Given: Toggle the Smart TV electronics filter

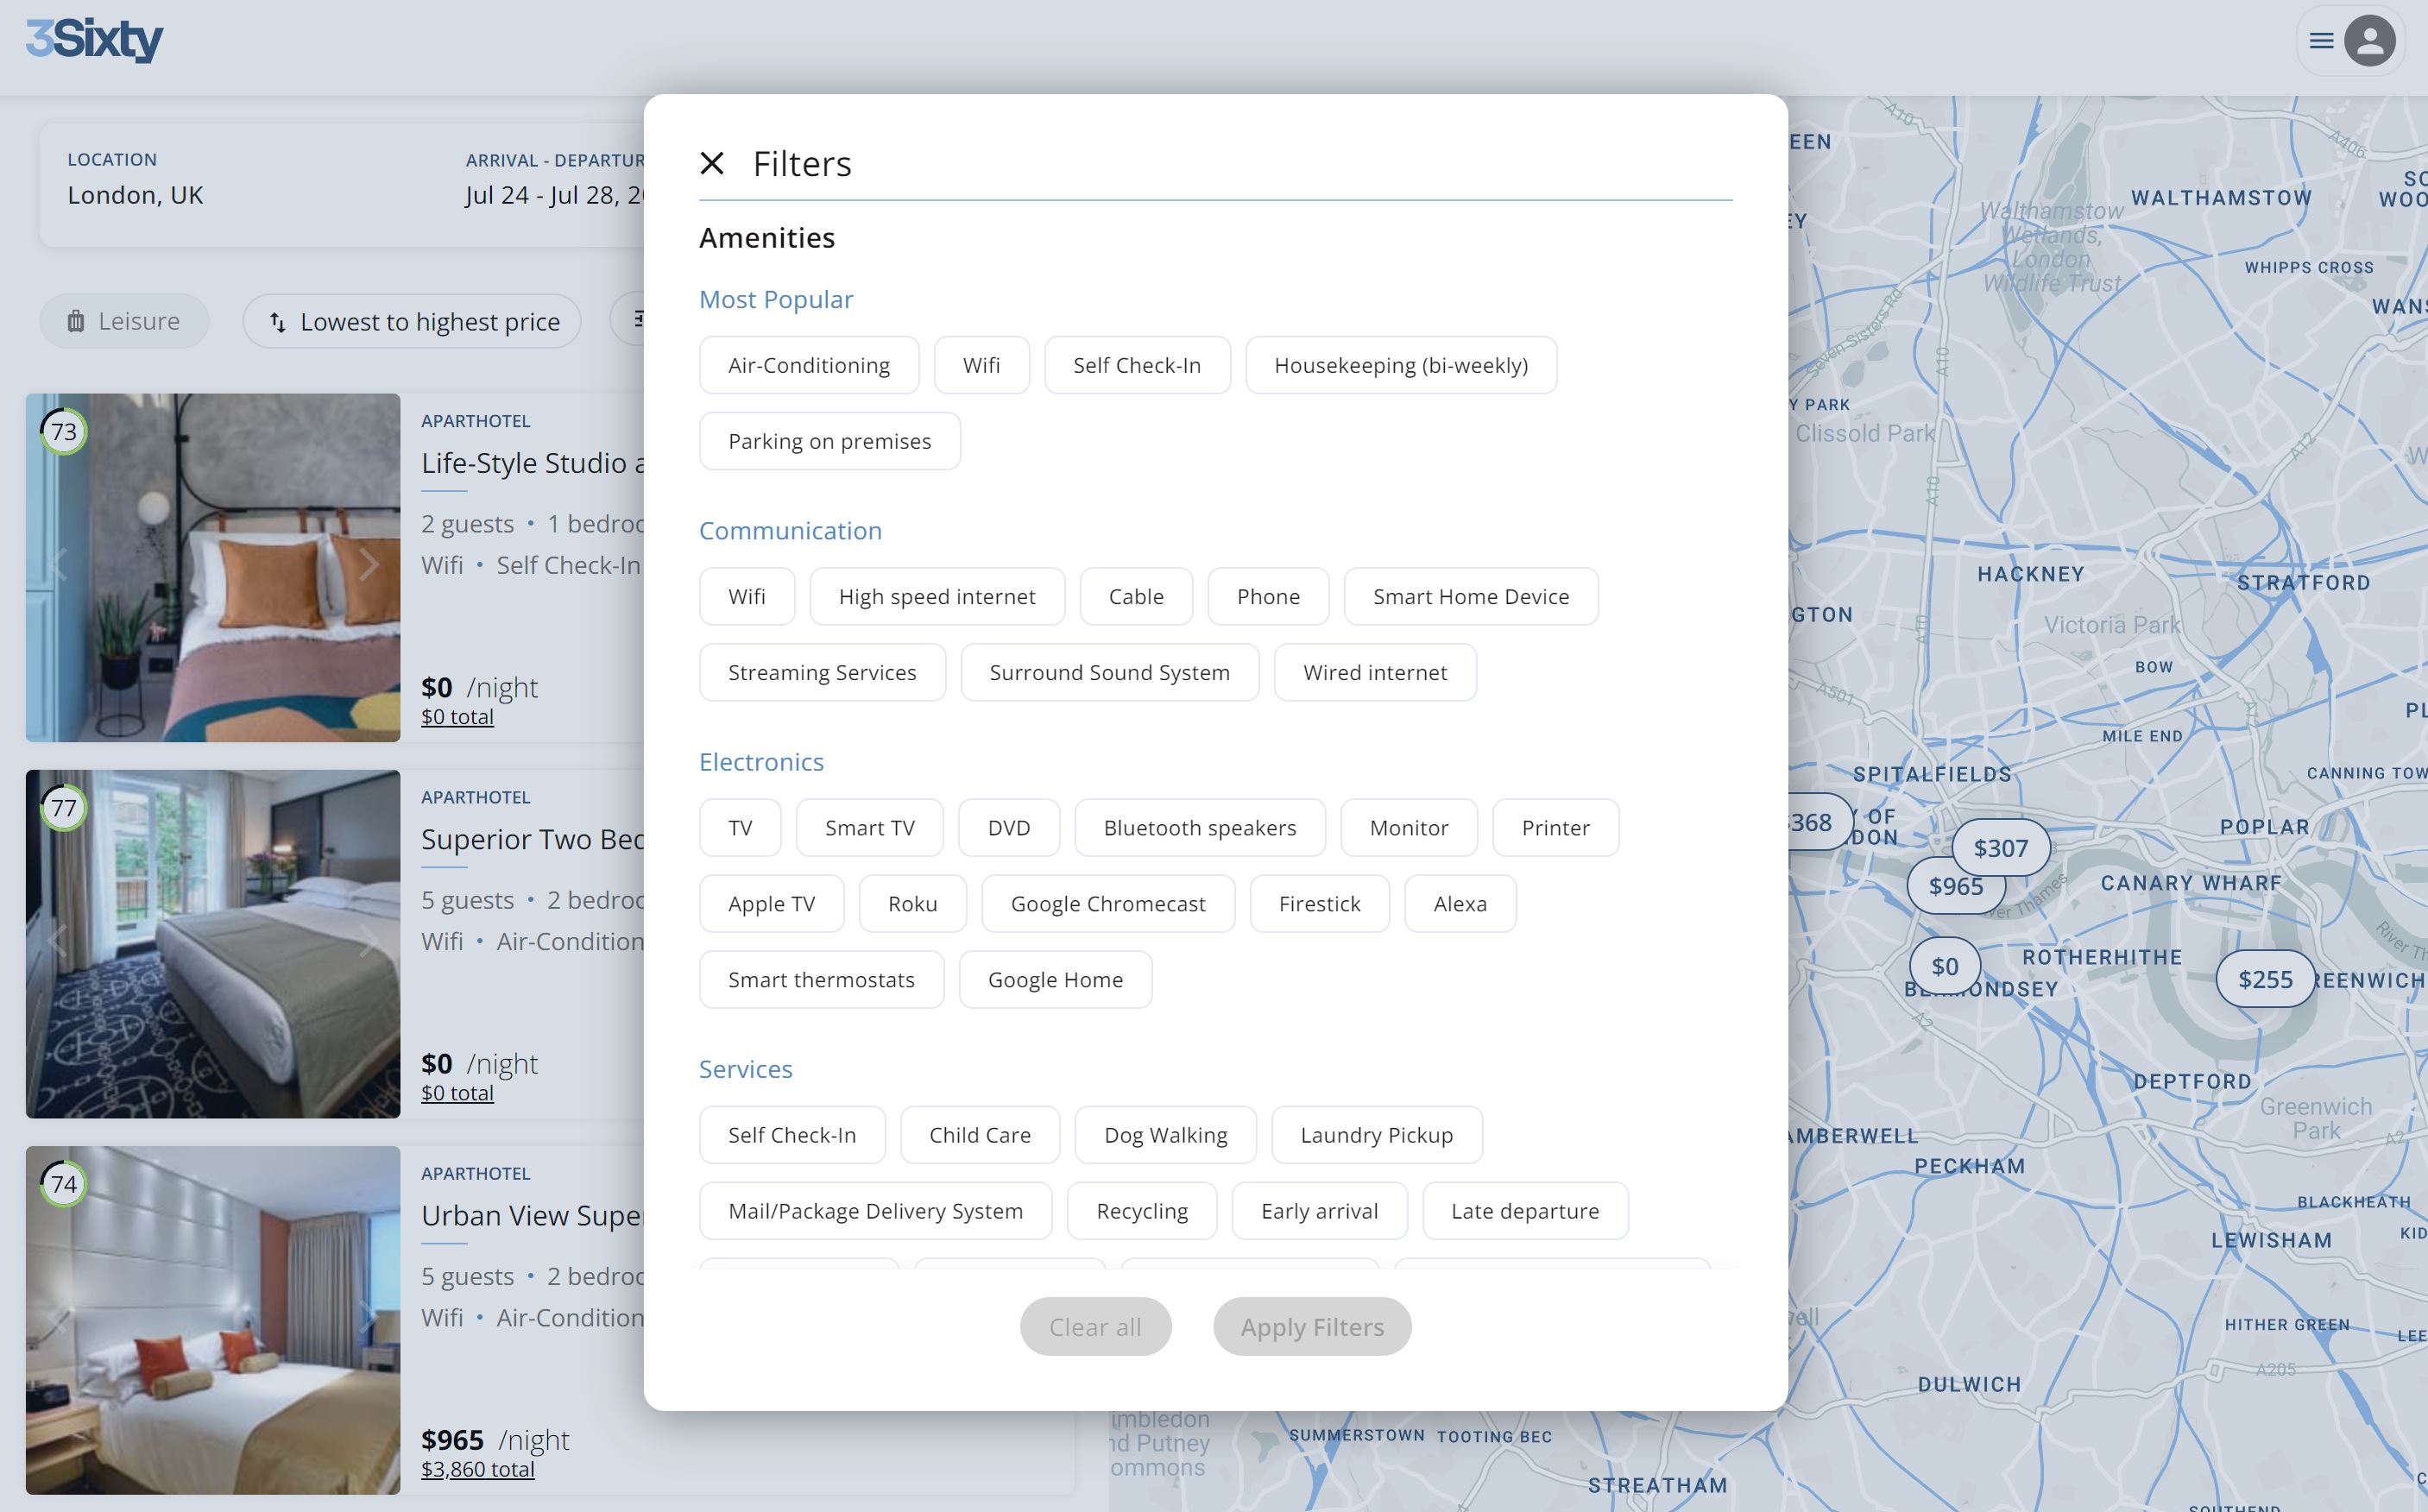Looking at the screenshot, I should 869,828.
